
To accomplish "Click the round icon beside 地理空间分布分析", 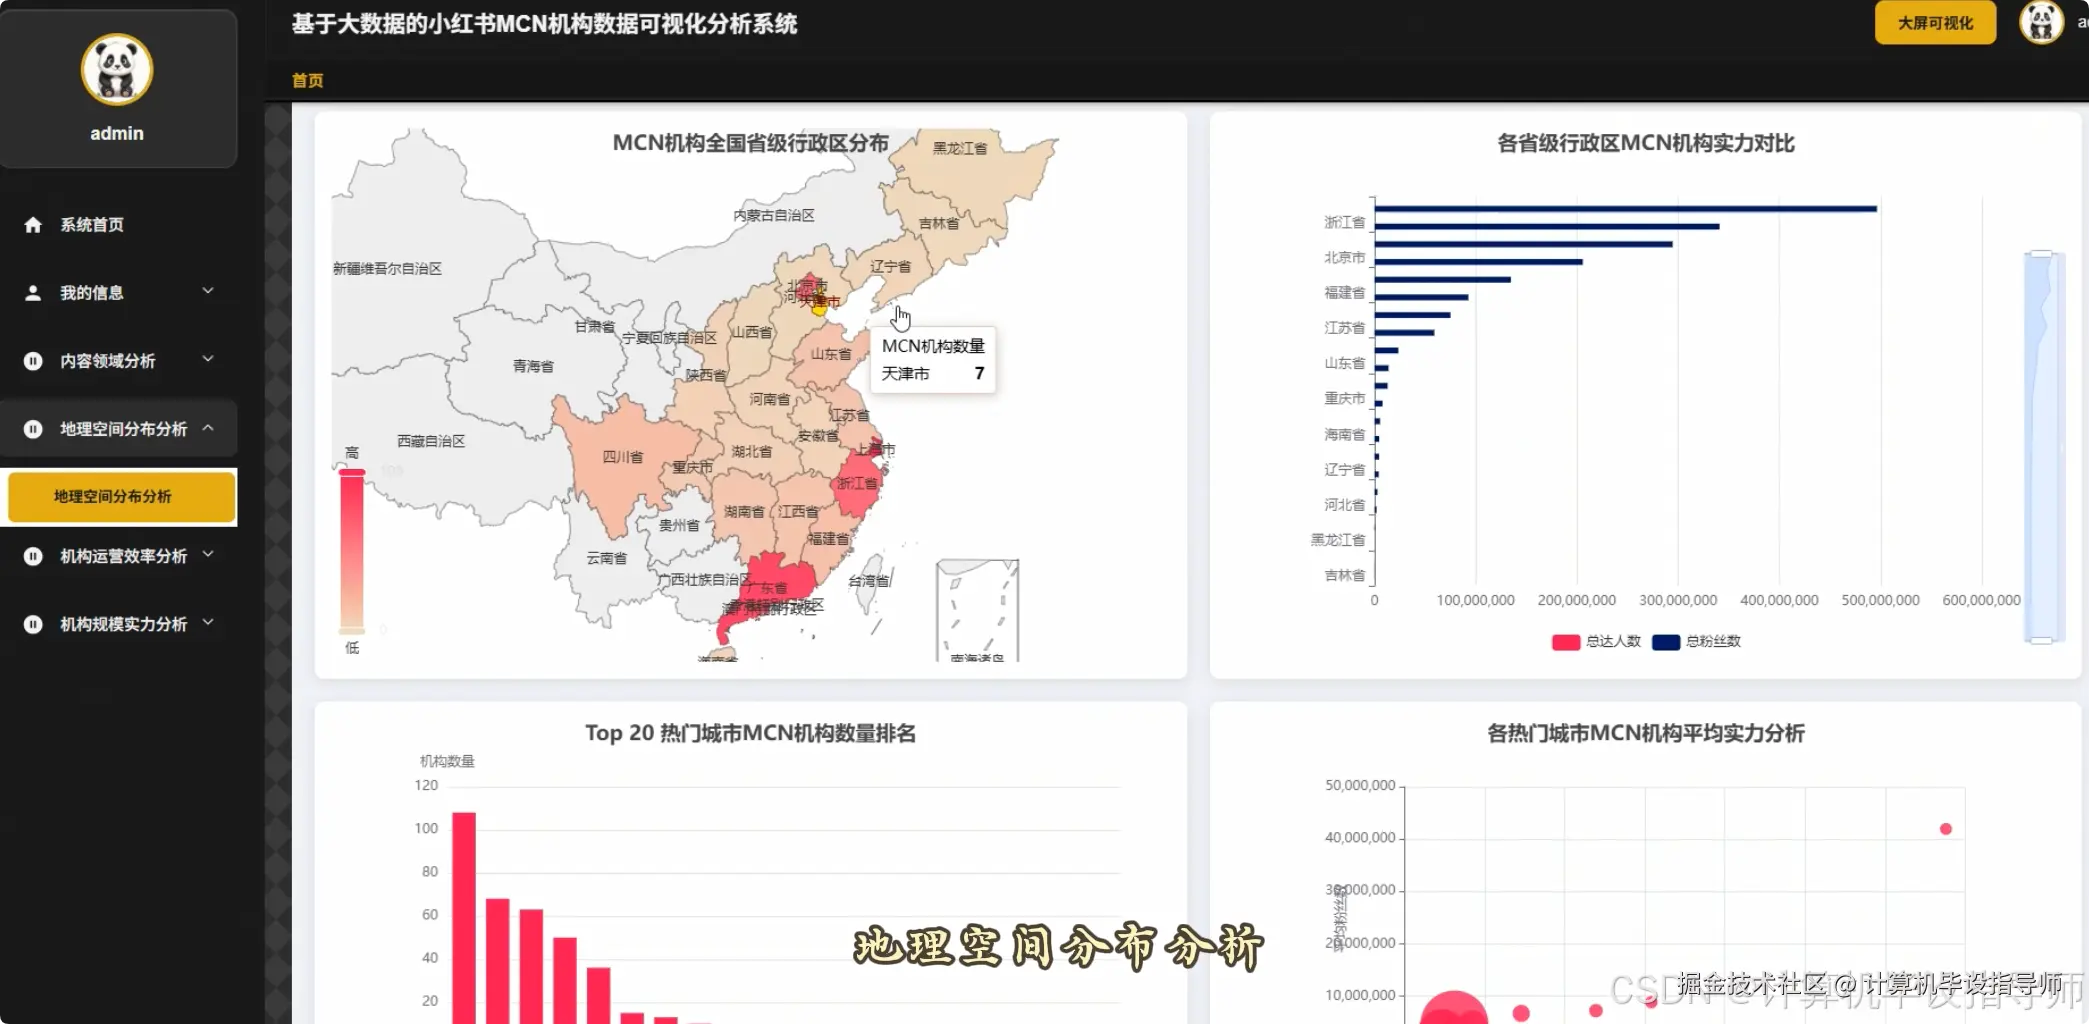I will click(x=33, y=429).
